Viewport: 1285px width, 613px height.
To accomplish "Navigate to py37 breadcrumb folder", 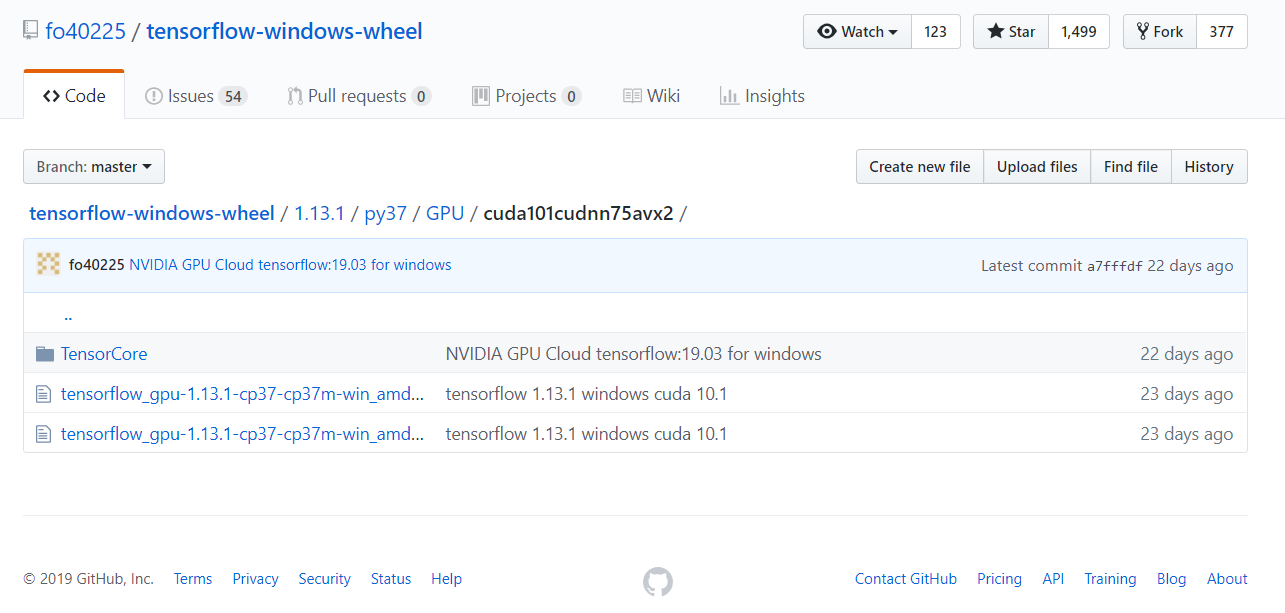I will [385, 213].
